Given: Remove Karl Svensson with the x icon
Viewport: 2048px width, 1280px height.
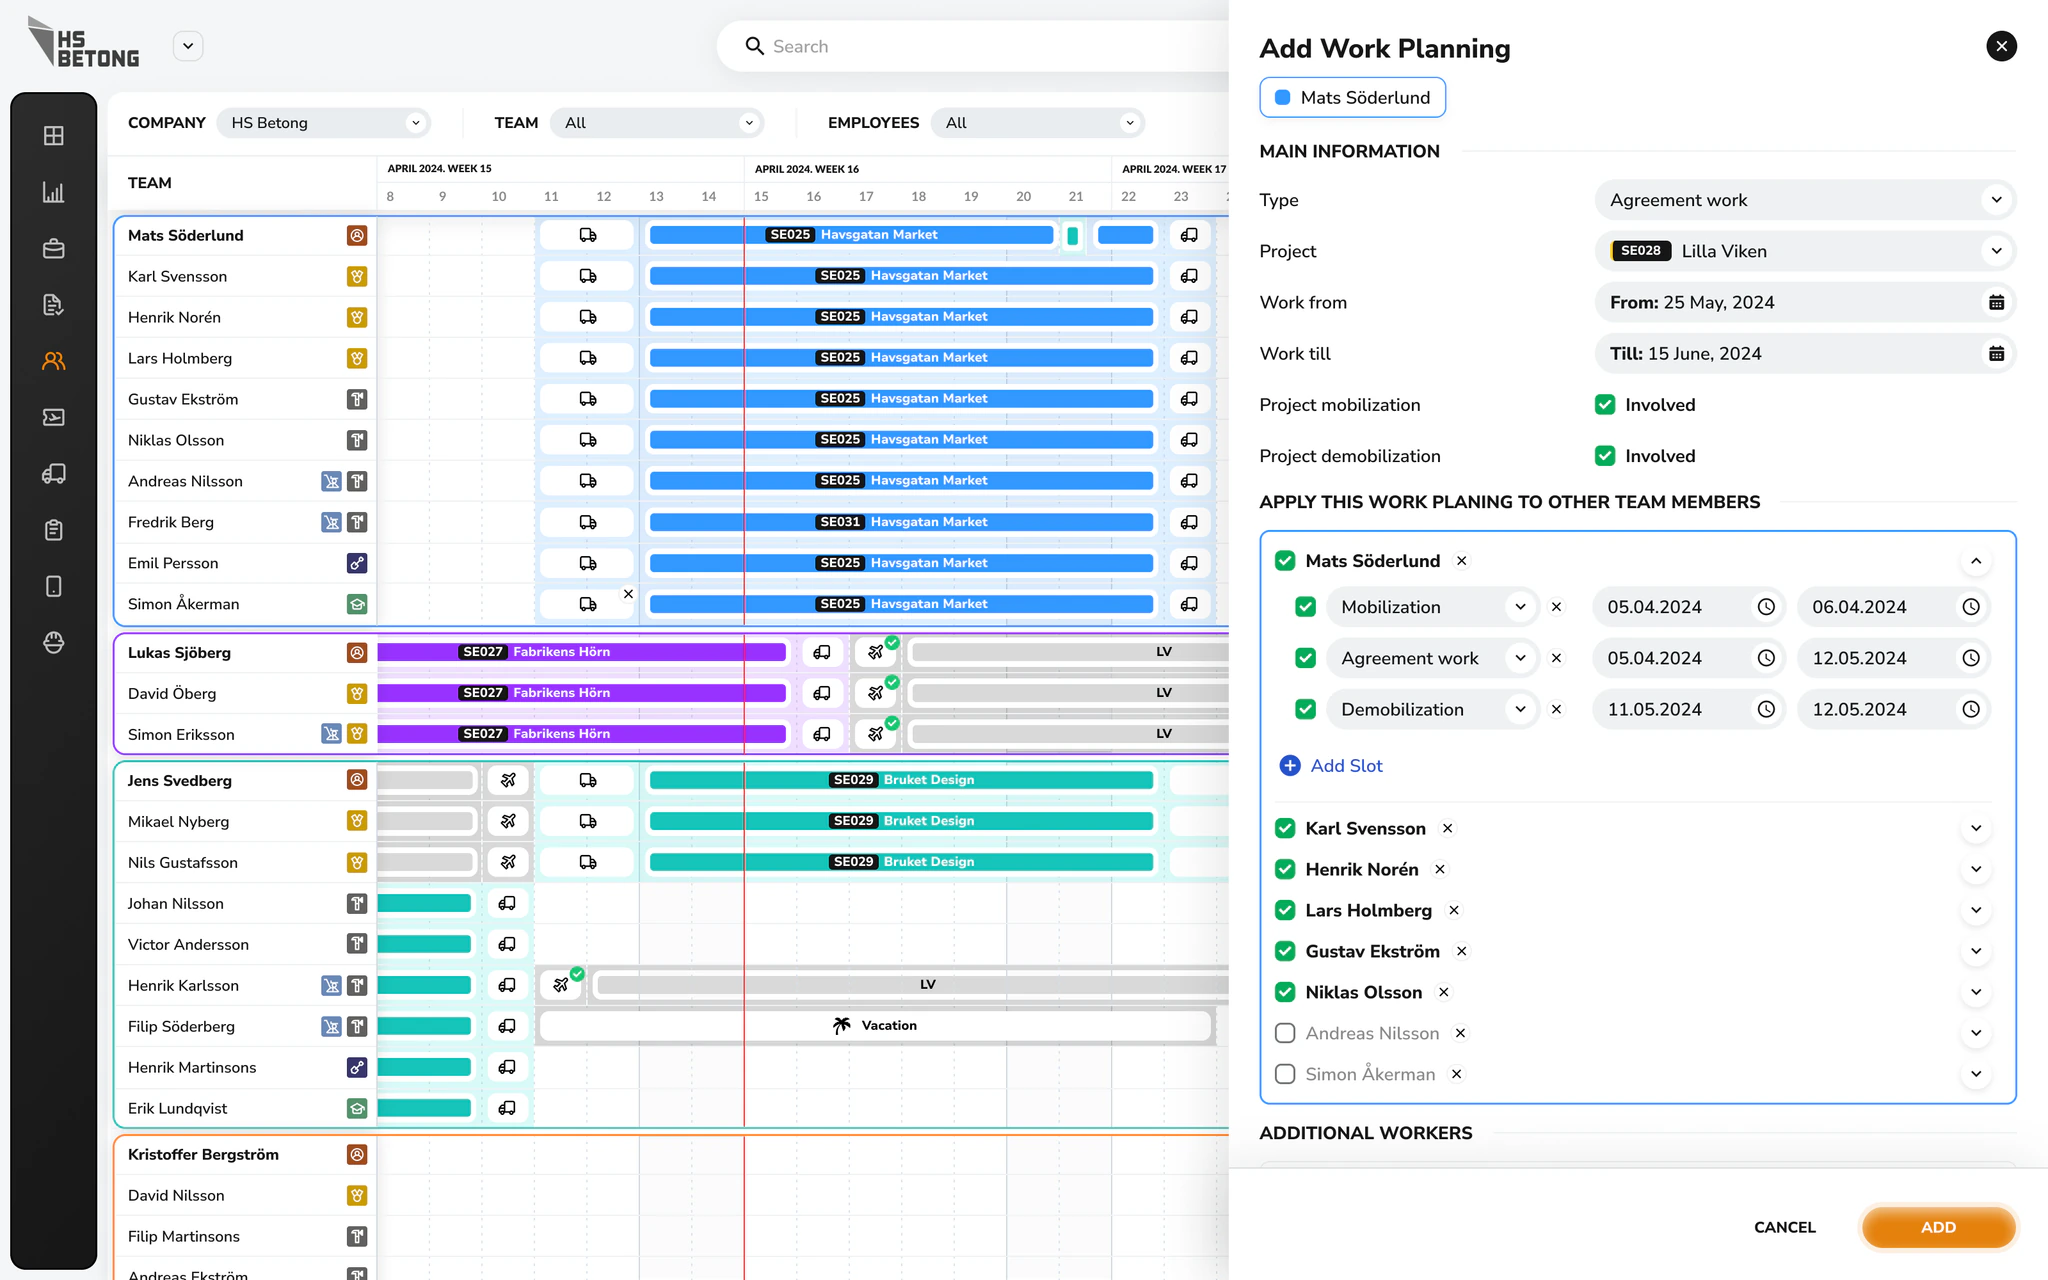Looking at the screenshot, I should click(1447, 828).
